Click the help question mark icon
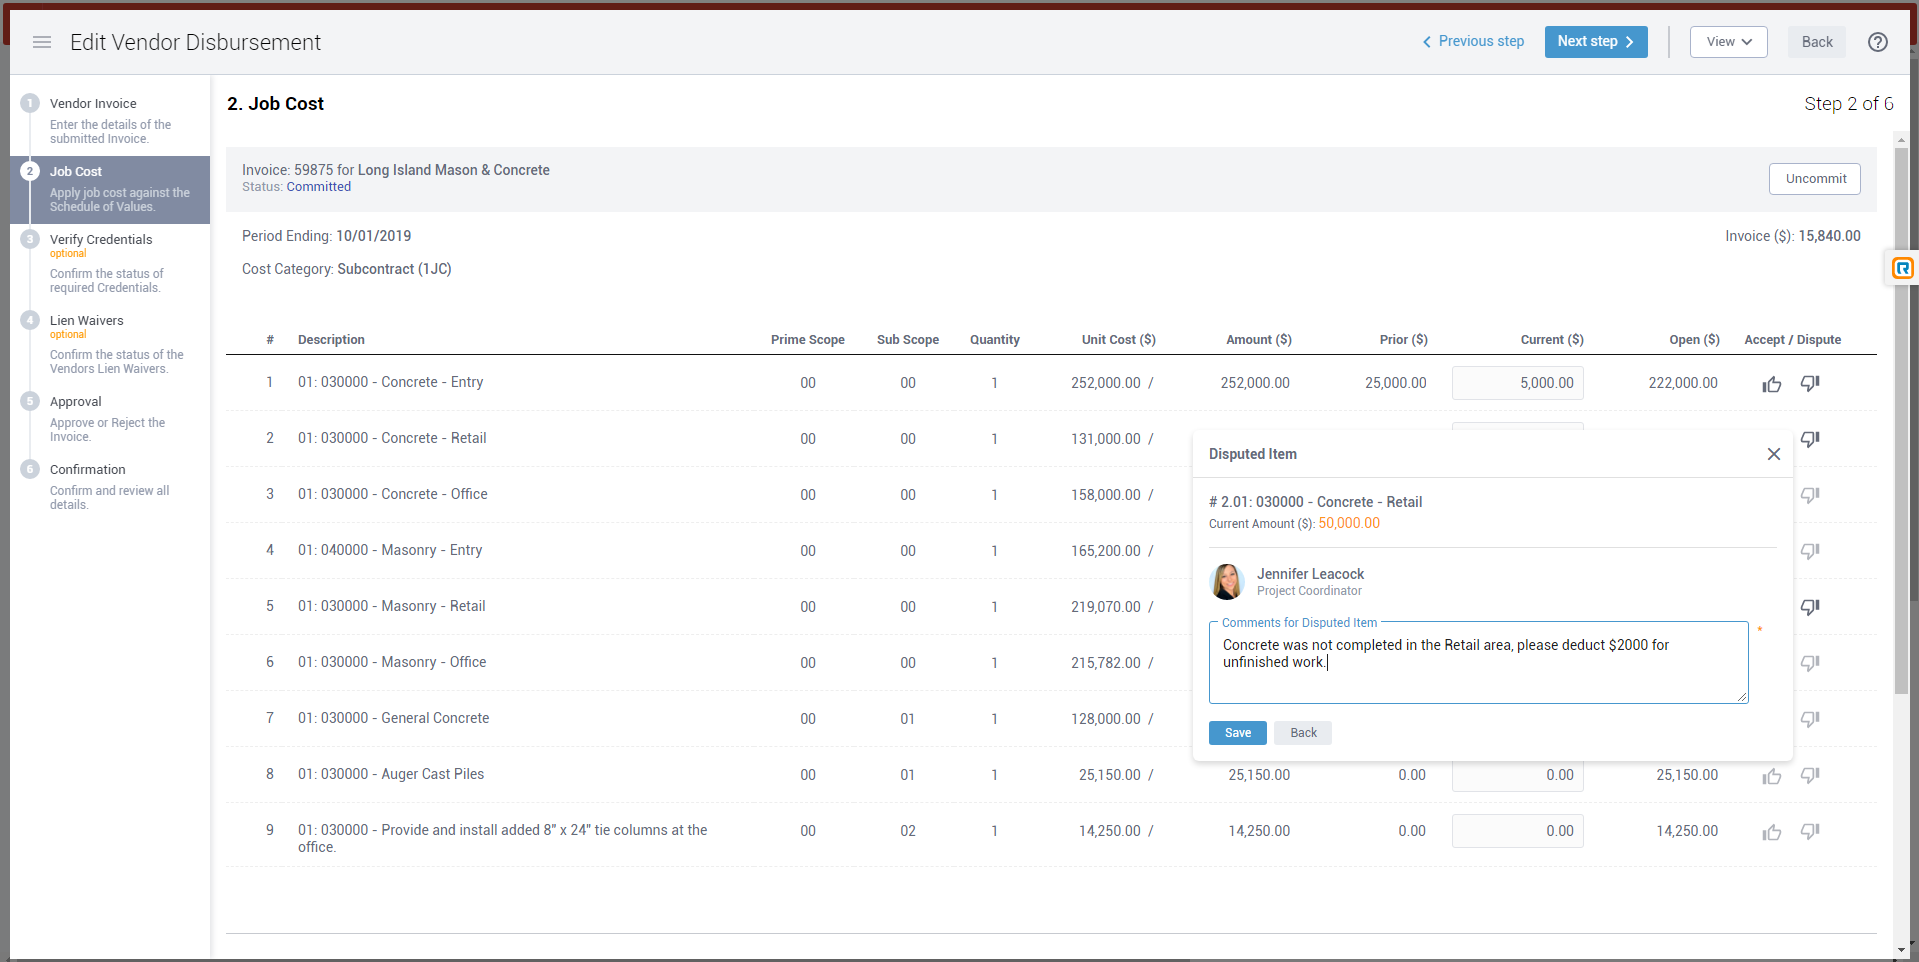This screenshot has height=962, width=1919. 1877,42
